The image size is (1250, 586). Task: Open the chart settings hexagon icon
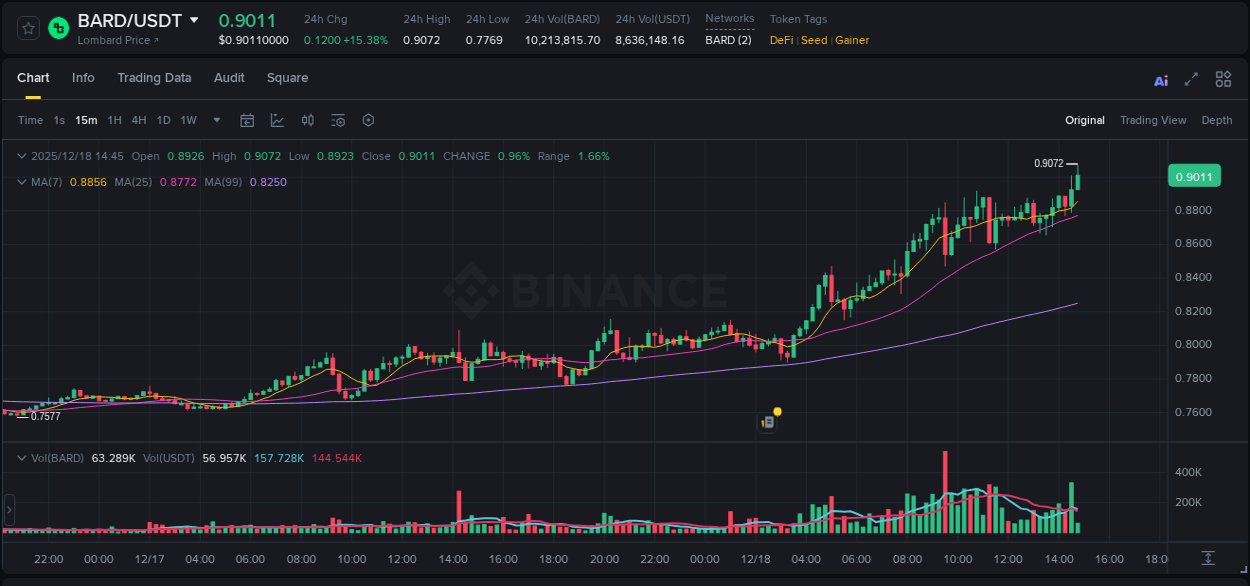368,120
